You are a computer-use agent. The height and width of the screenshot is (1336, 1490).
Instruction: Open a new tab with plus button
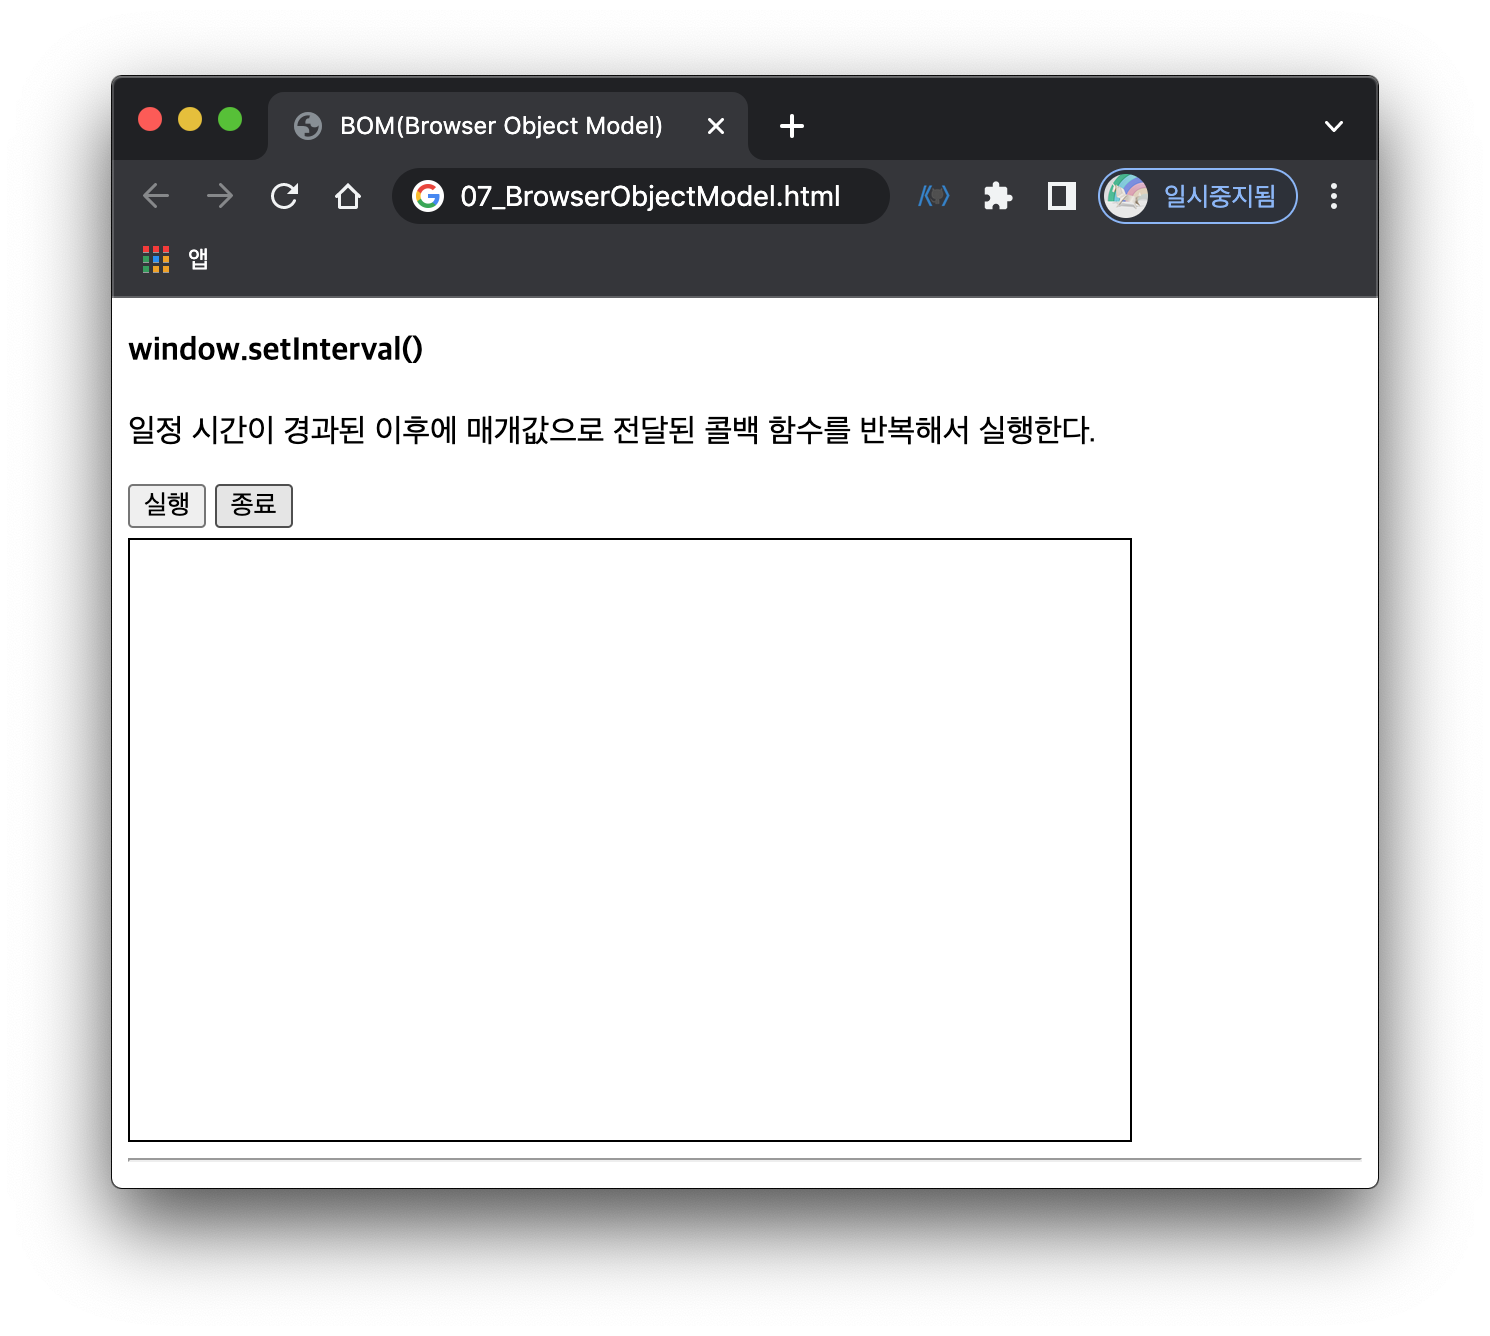[x=792, y=126]
